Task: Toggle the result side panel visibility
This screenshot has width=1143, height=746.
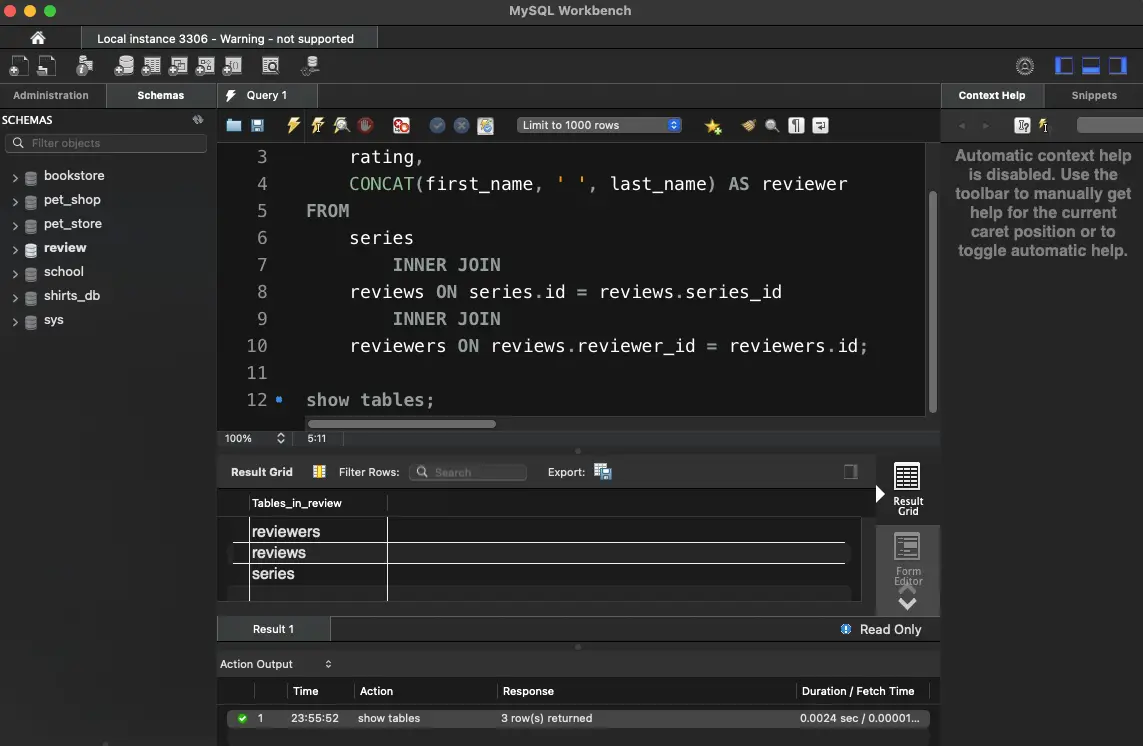Action: (x=850, y=472)
